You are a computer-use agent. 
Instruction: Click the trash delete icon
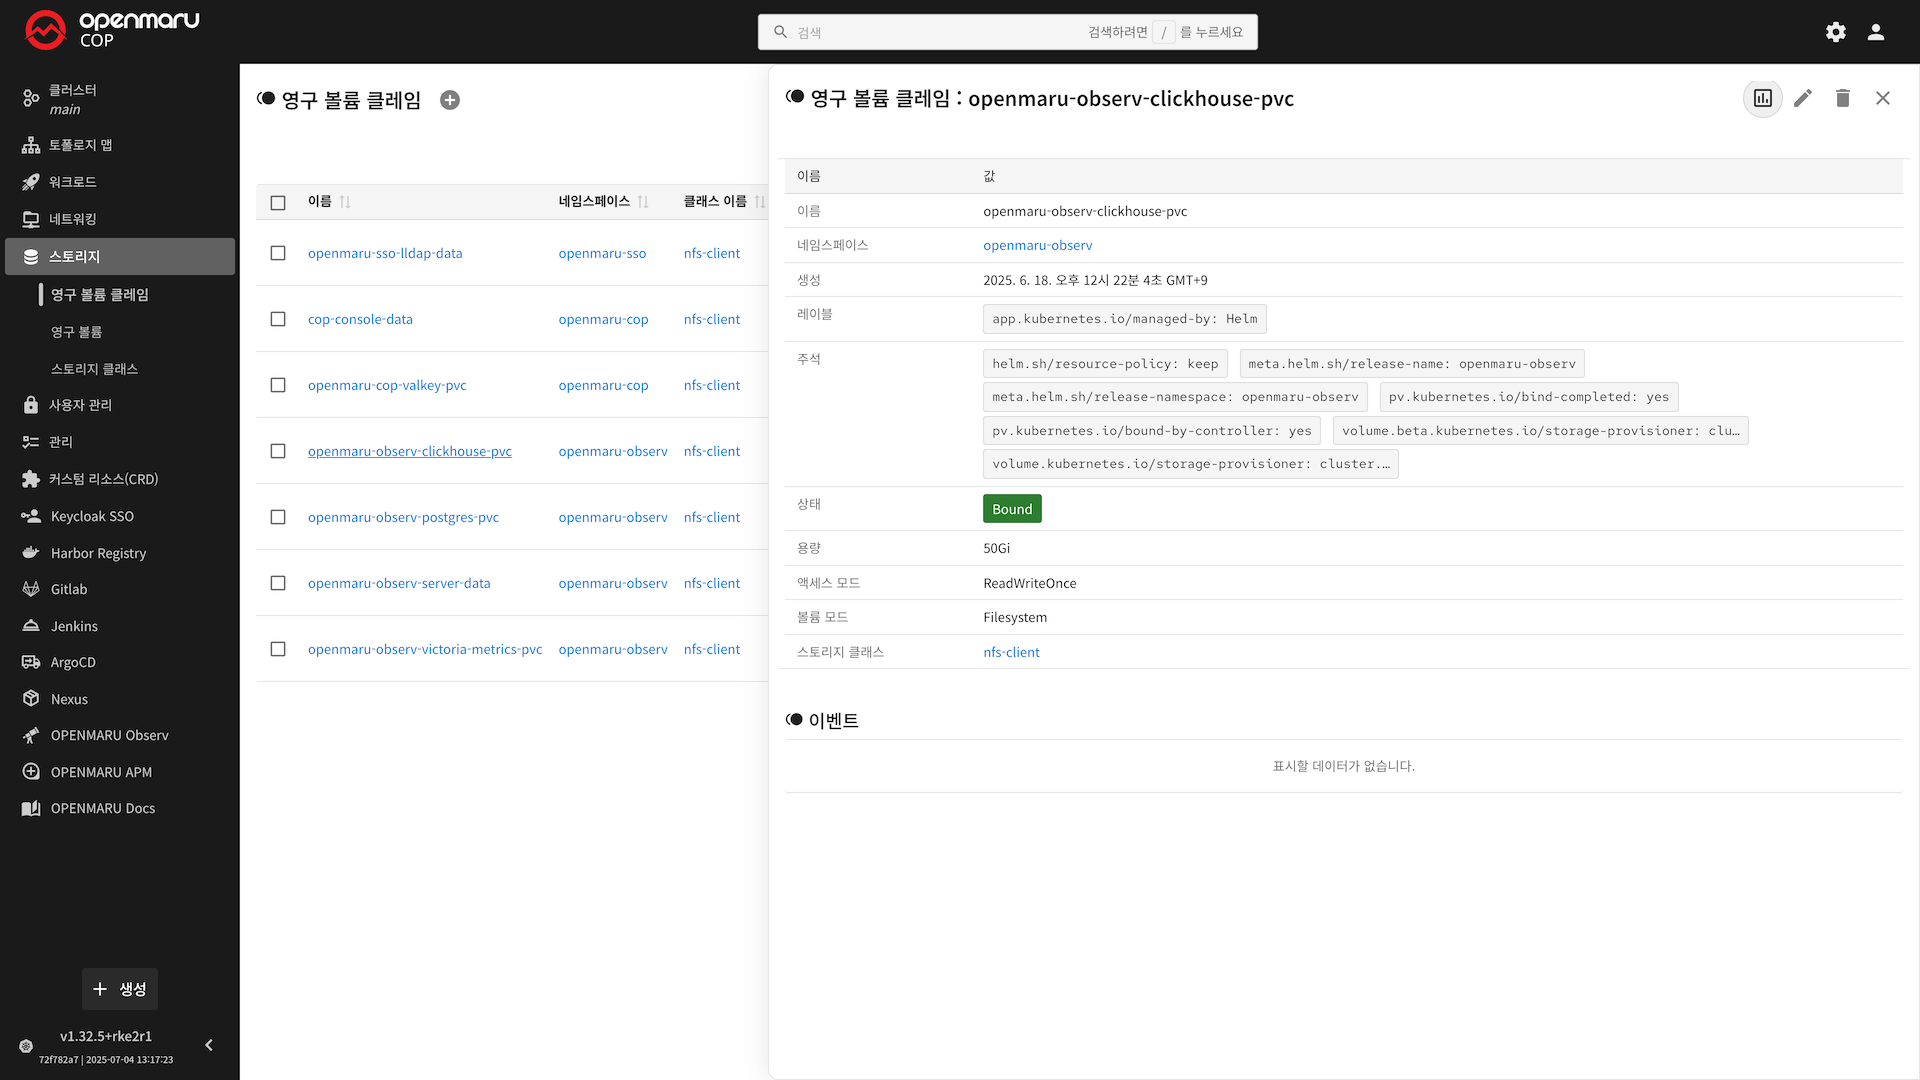pos(1842,98)
